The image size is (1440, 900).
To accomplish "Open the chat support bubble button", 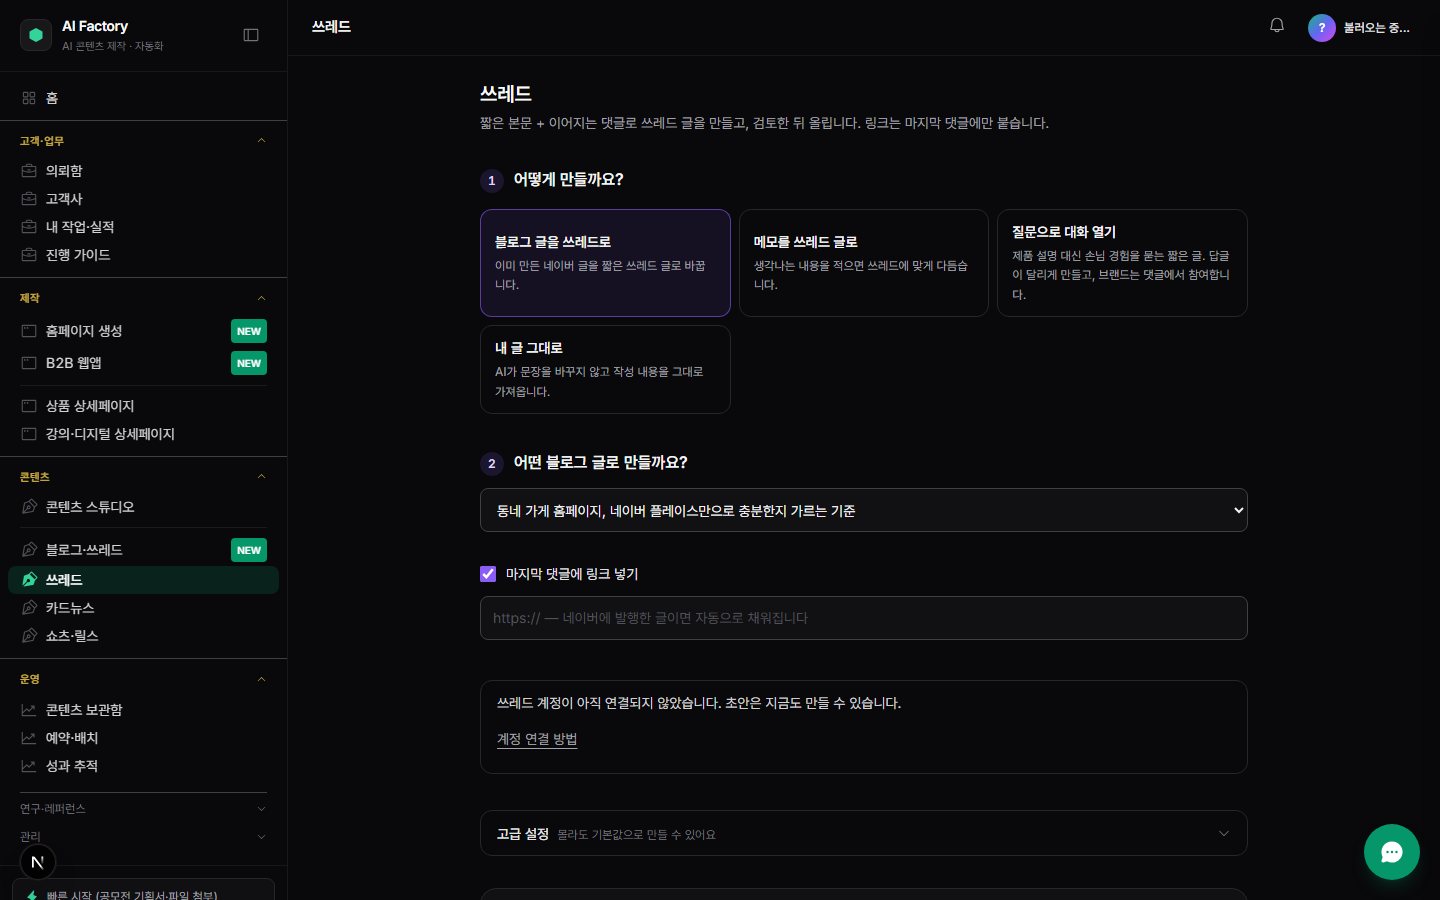I will [1392, 852].
